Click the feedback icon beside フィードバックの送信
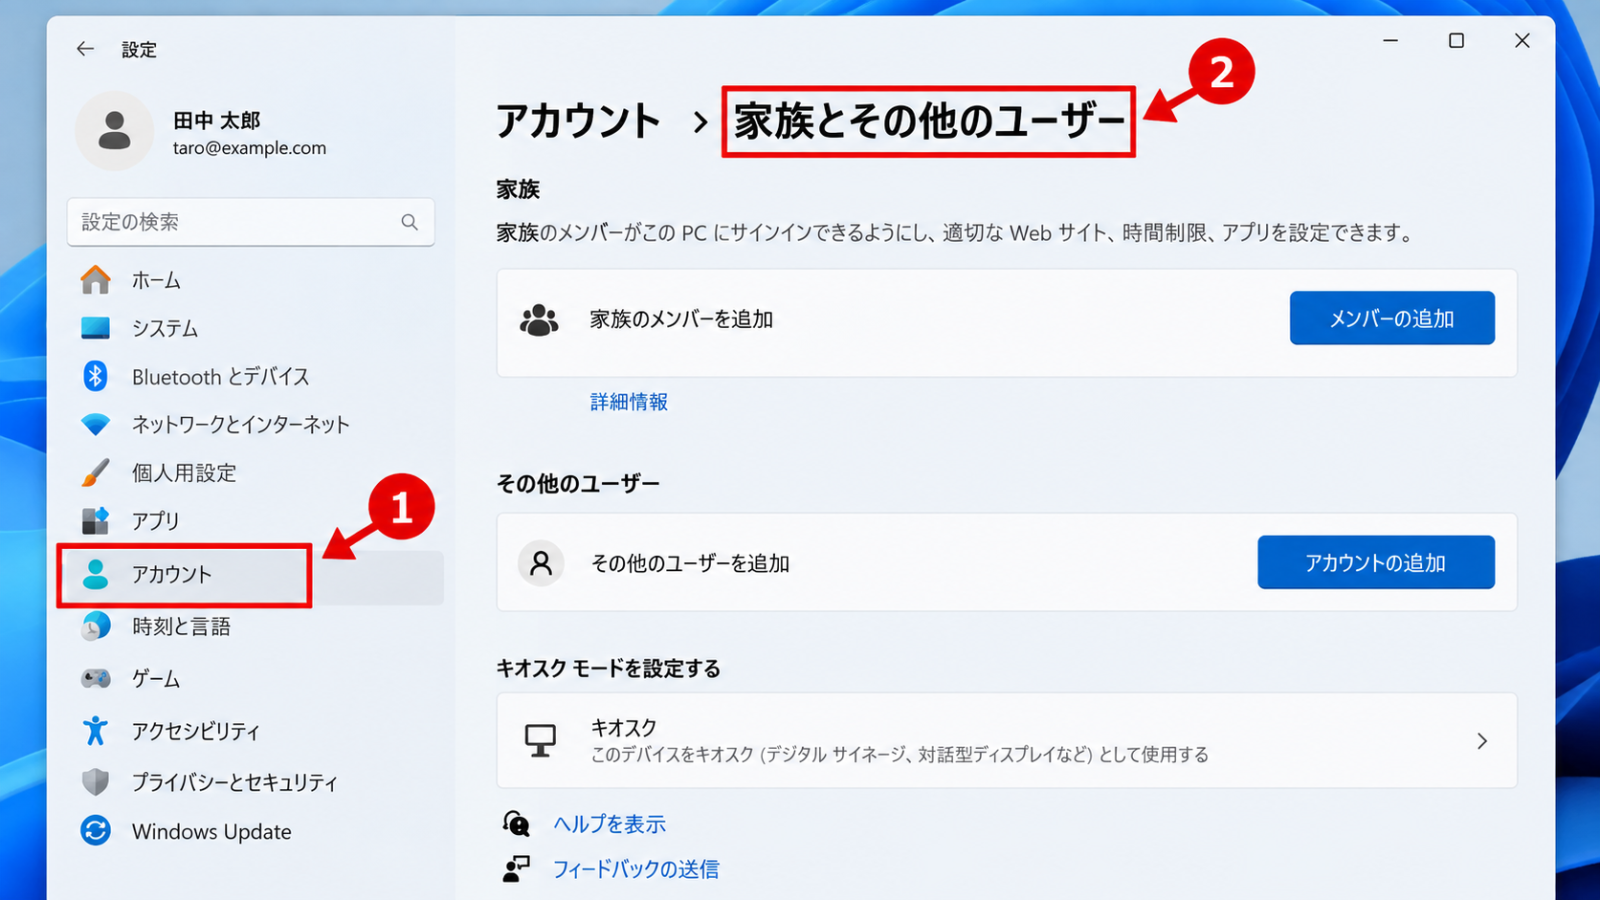 click(x=516, y=869)
